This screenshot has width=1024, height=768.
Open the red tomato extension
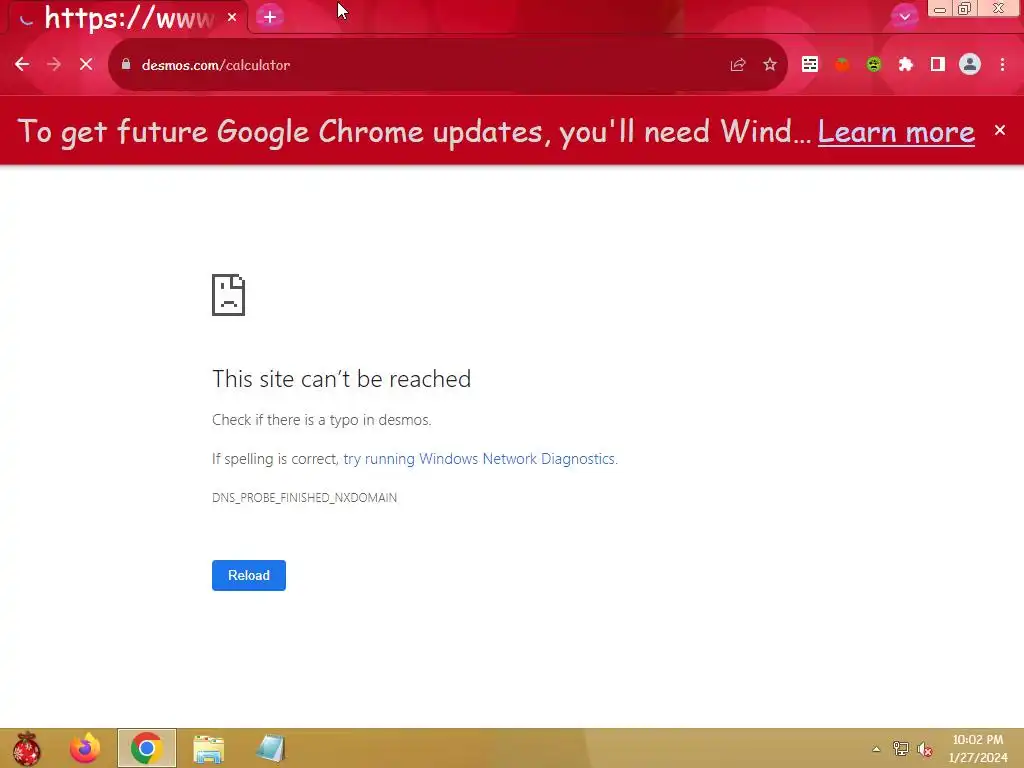(x=842, y=64)
